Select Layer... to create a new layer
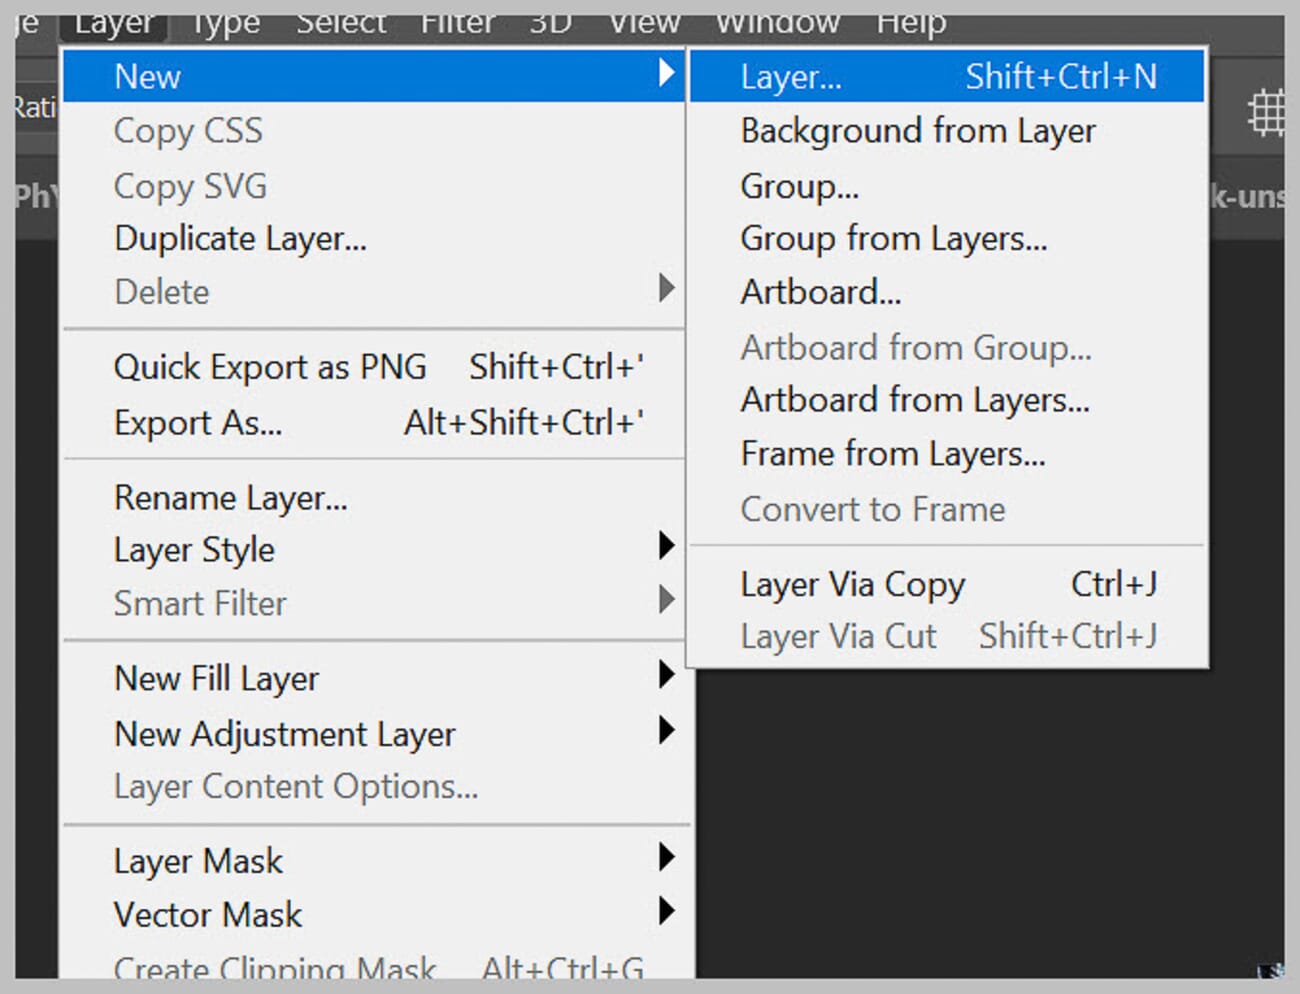Viewport: 1300px width, 994px height. tap(790, 75)
